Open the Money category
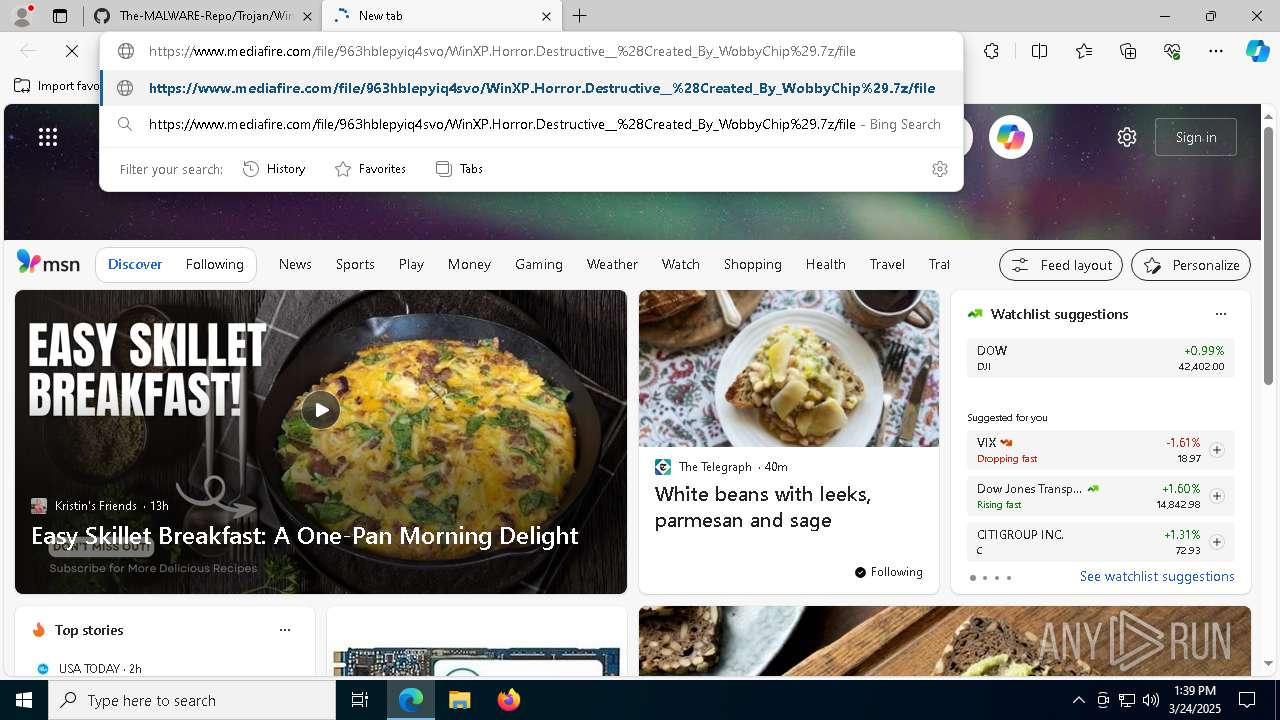Screen dimensions: 1280x720 [469, 264]
